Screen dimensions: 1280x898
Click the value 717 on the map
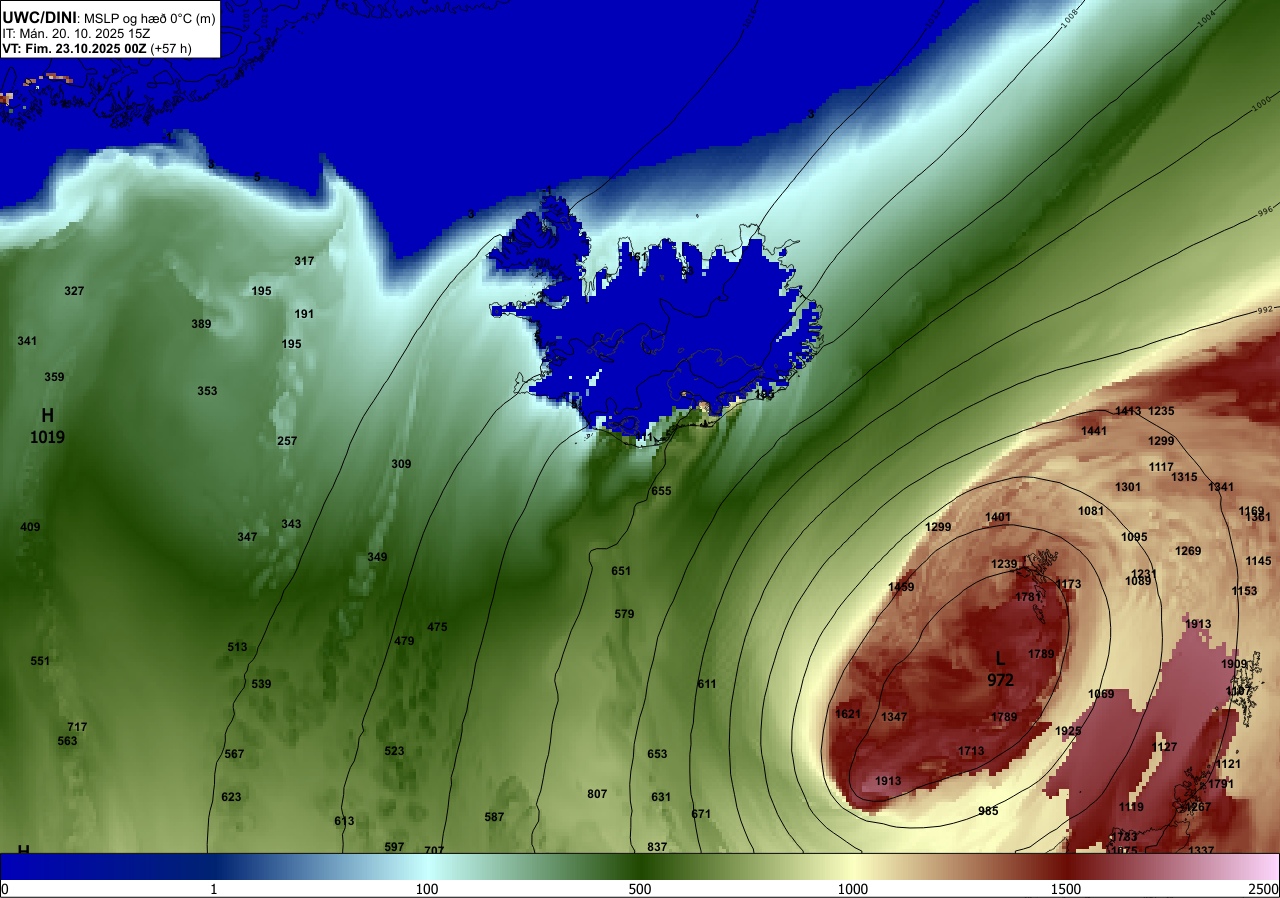[77, 727]
